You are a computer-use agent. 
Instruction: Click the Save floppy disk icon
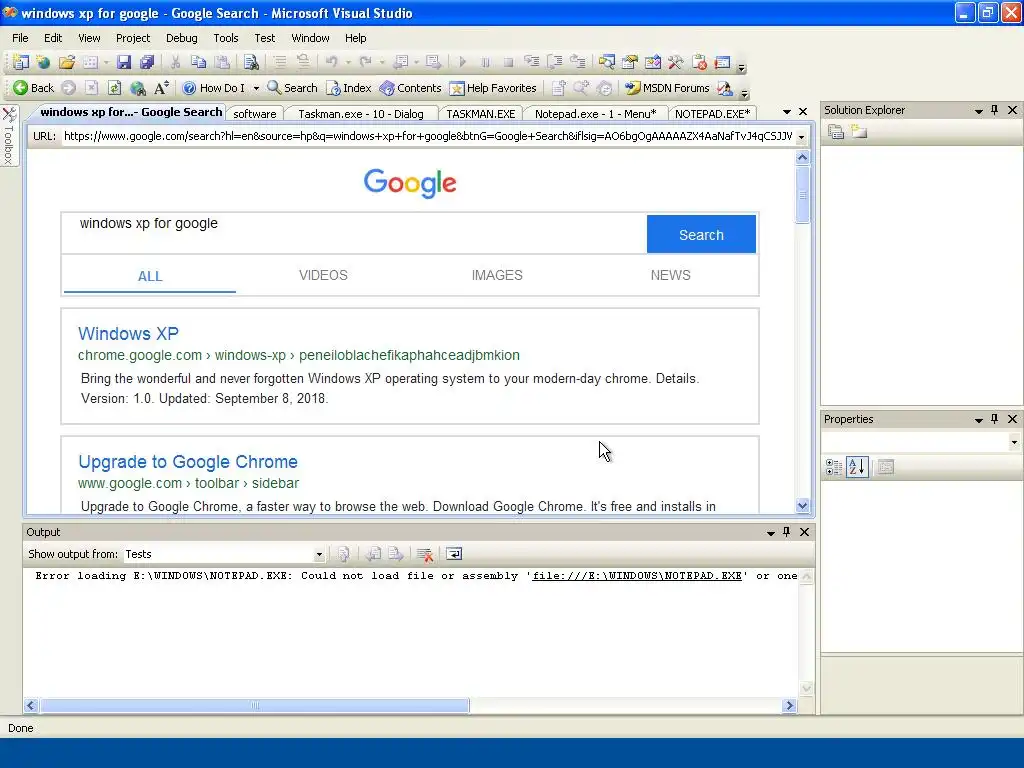pos(124,62)
